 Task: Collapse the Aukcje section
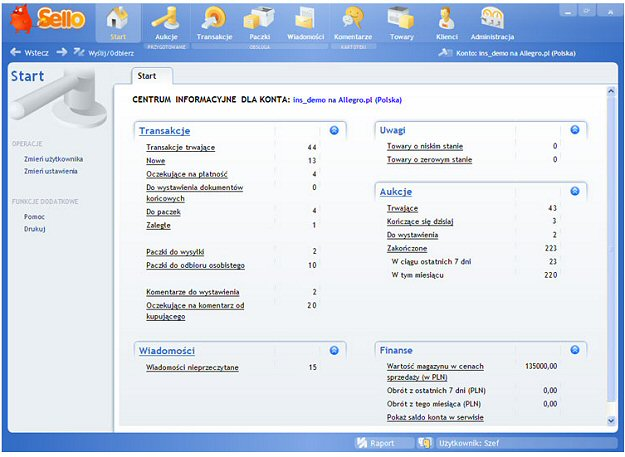575,190
